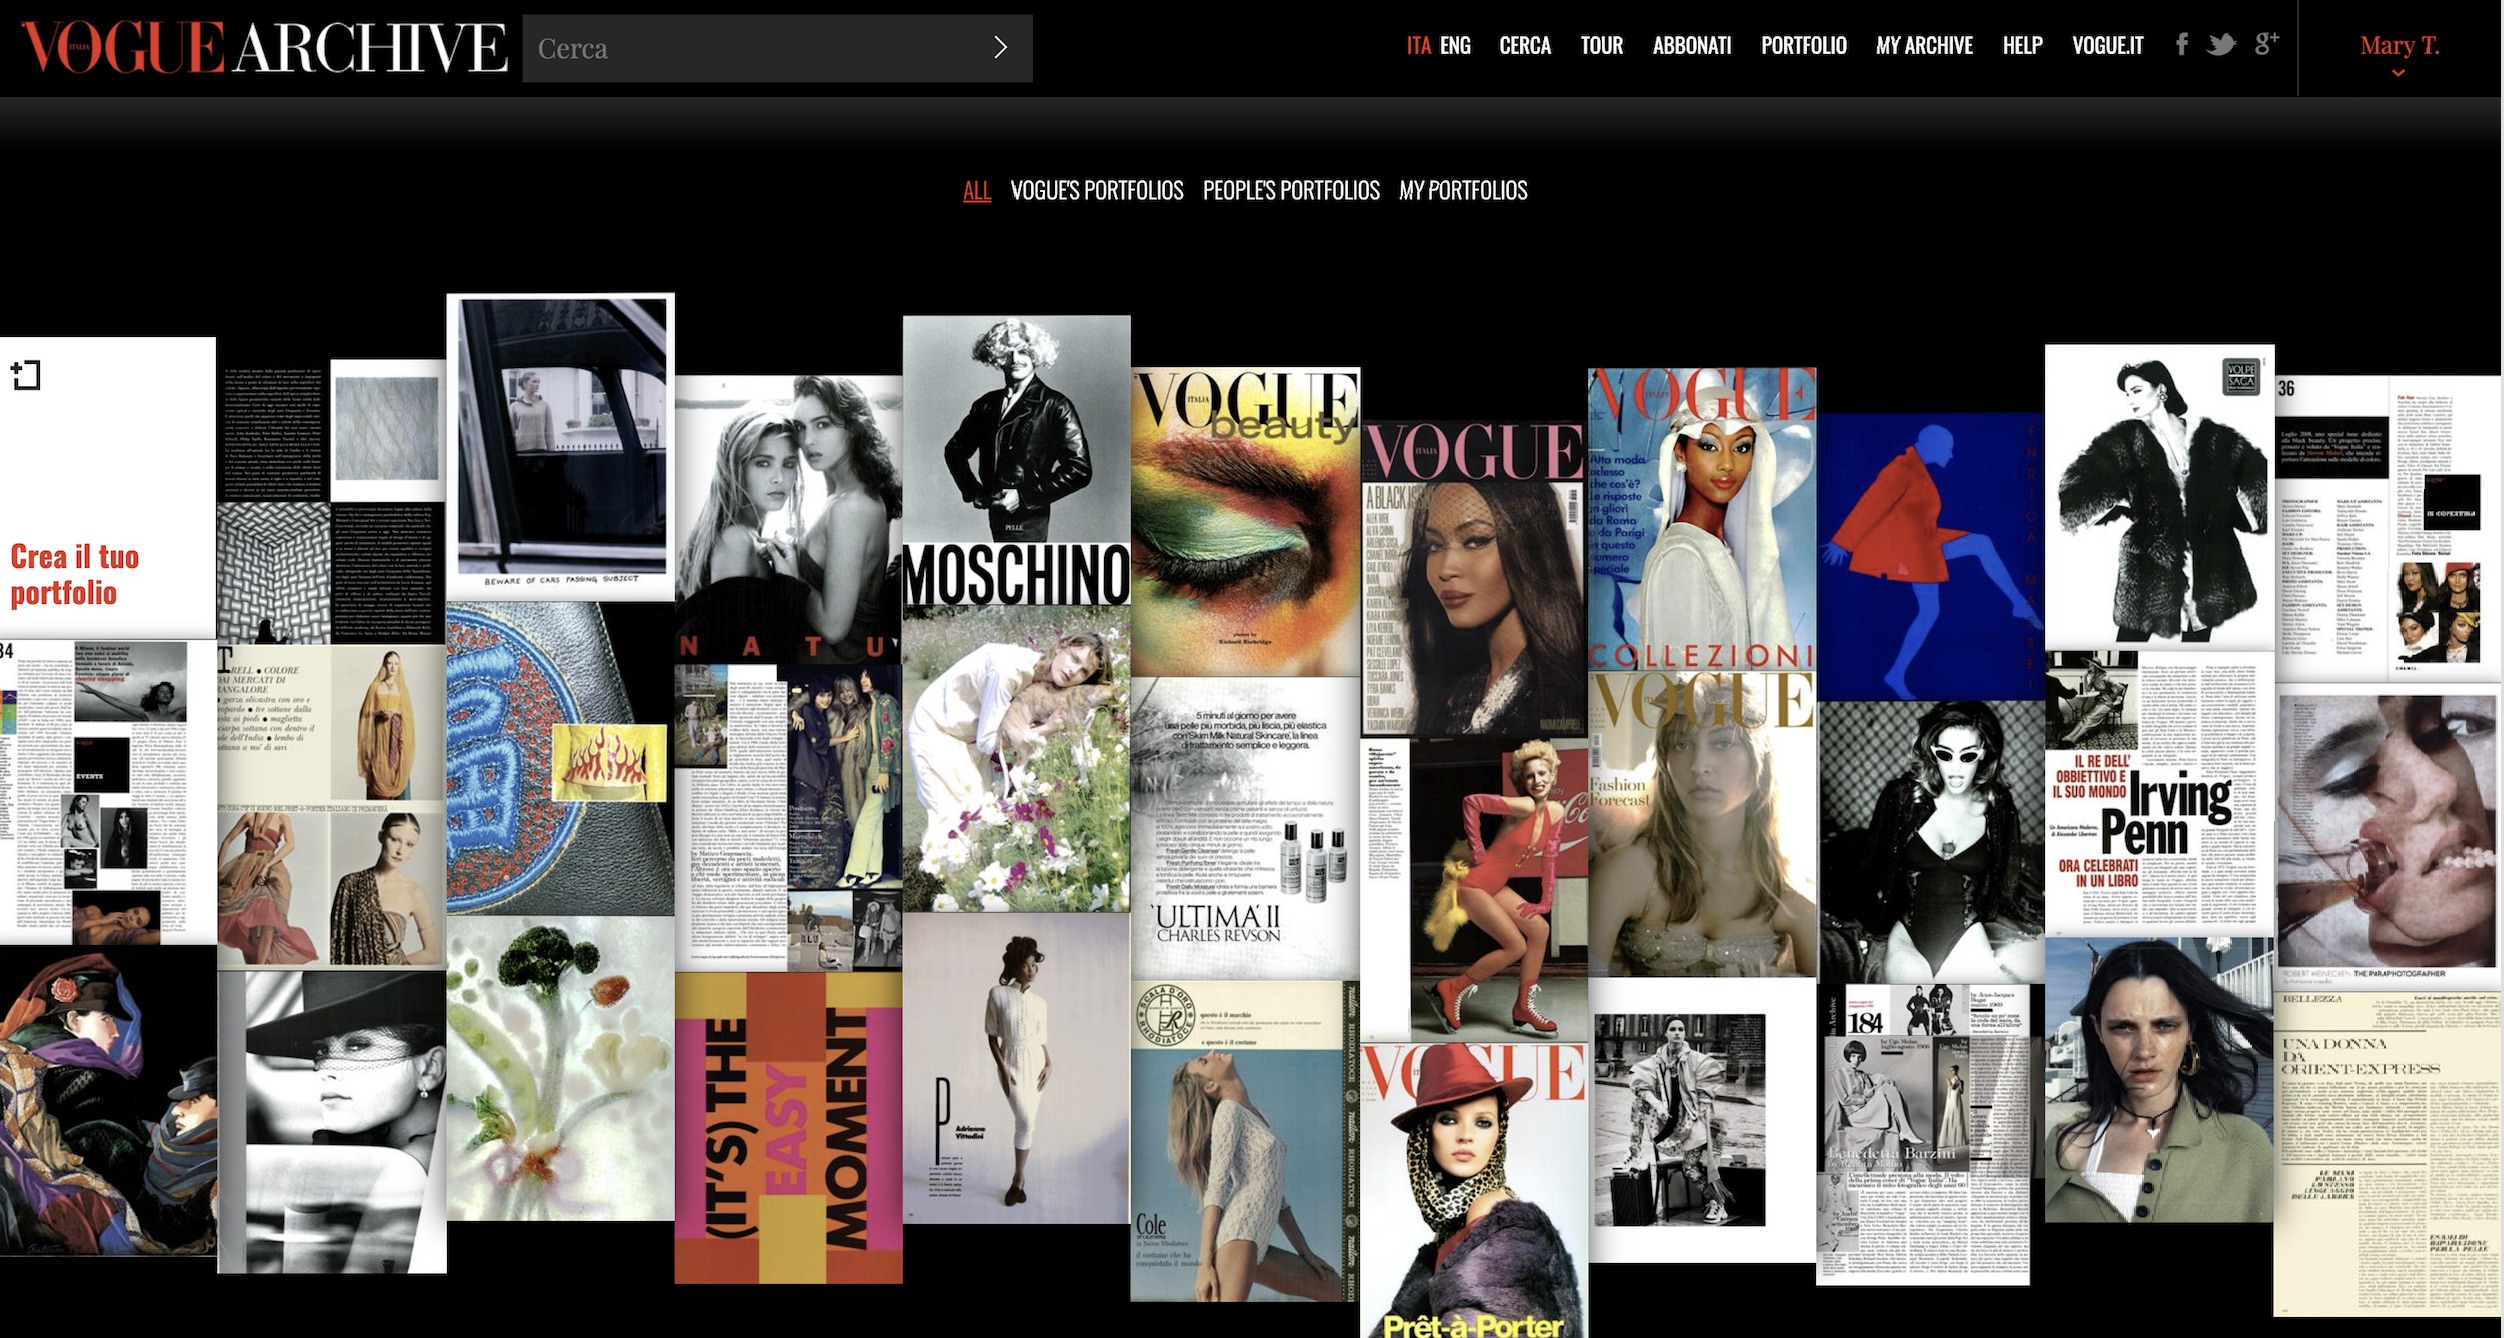2504x1338 pixels.
Task: Open the Google Plus icon link
Action: (2266, 43)
